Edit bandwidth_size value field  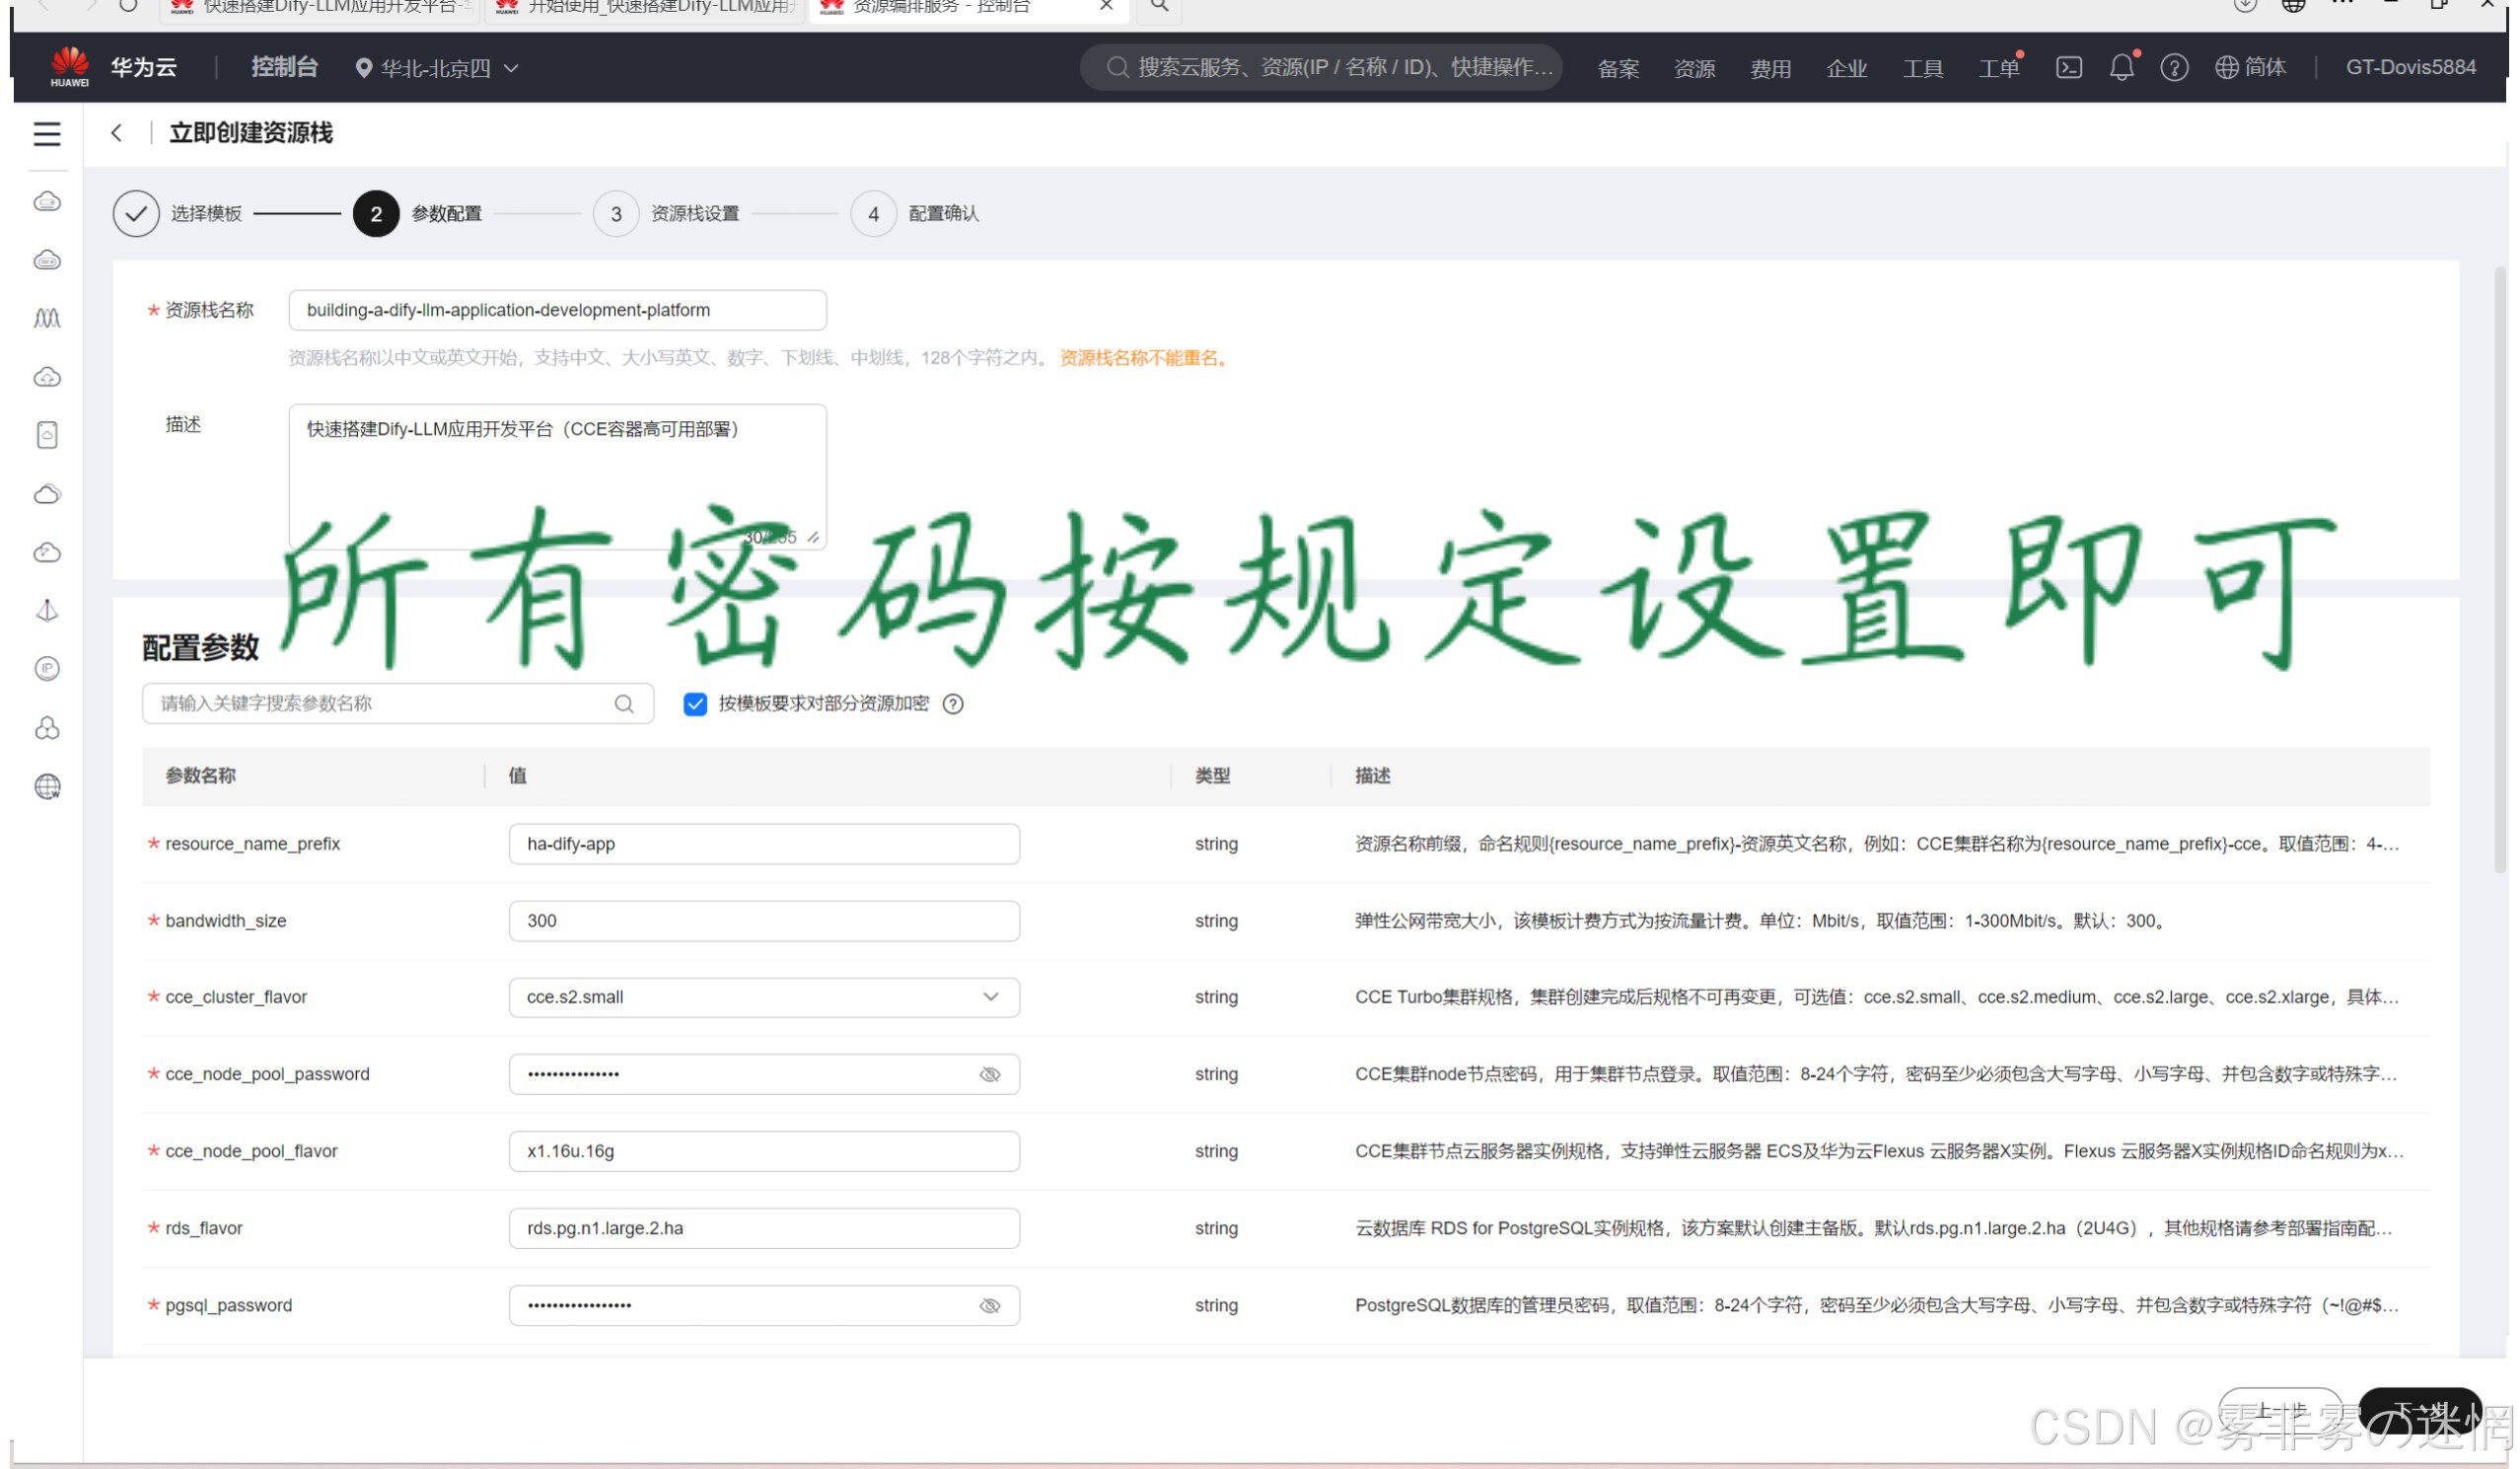point(764,921)
